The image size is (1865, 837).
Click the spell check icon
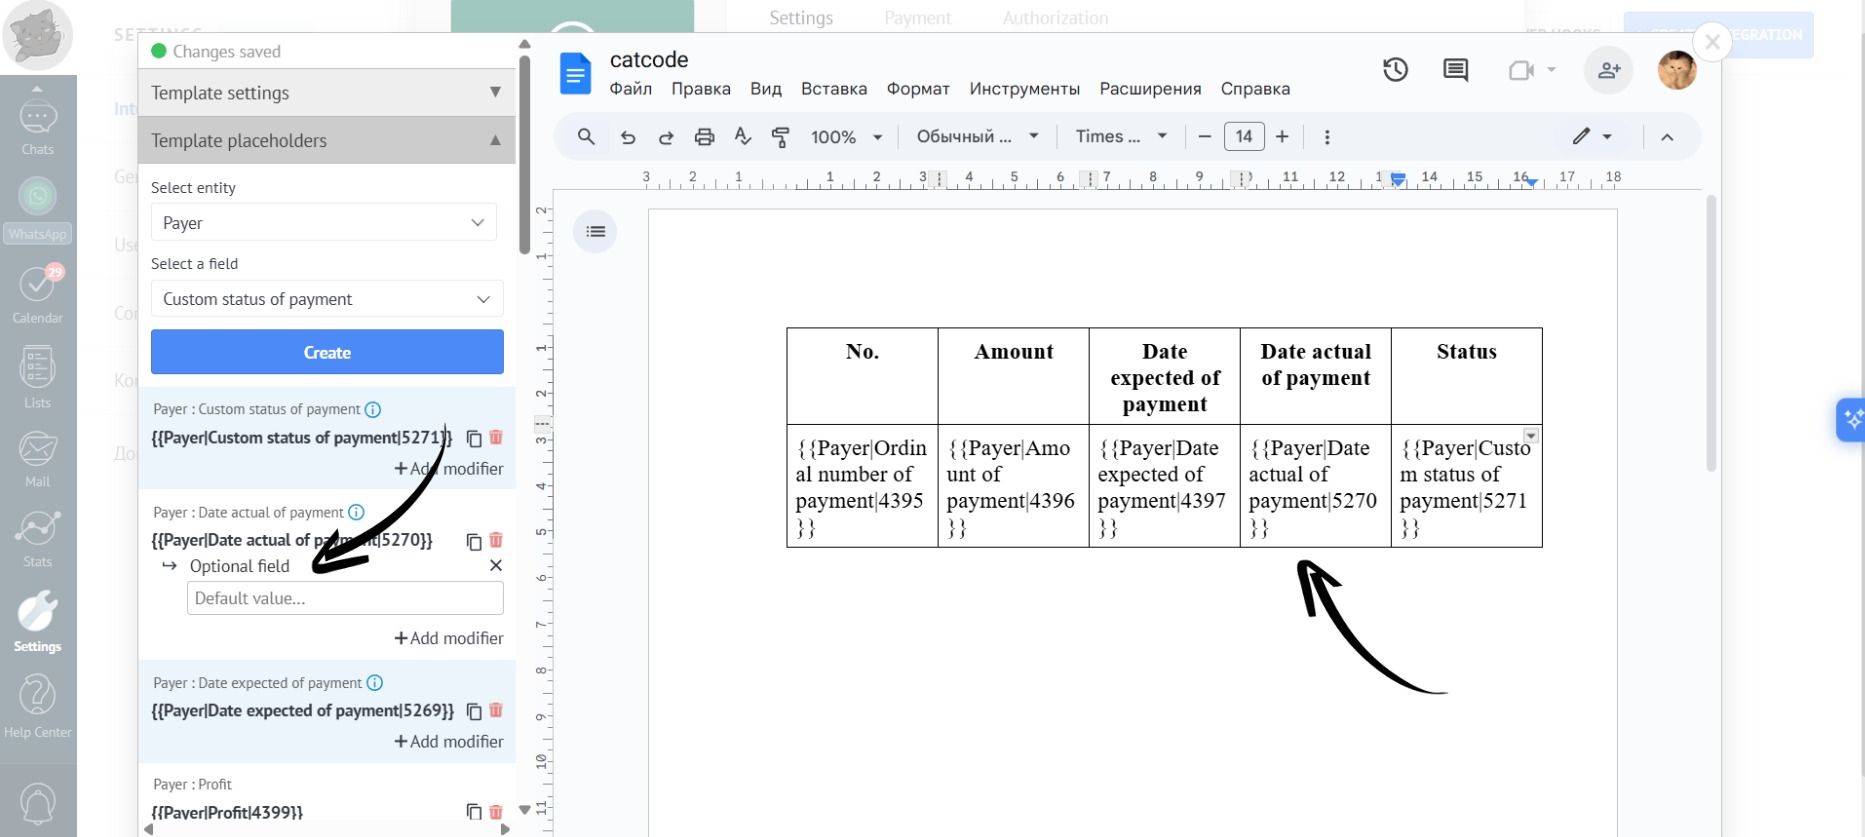point(742,137)
